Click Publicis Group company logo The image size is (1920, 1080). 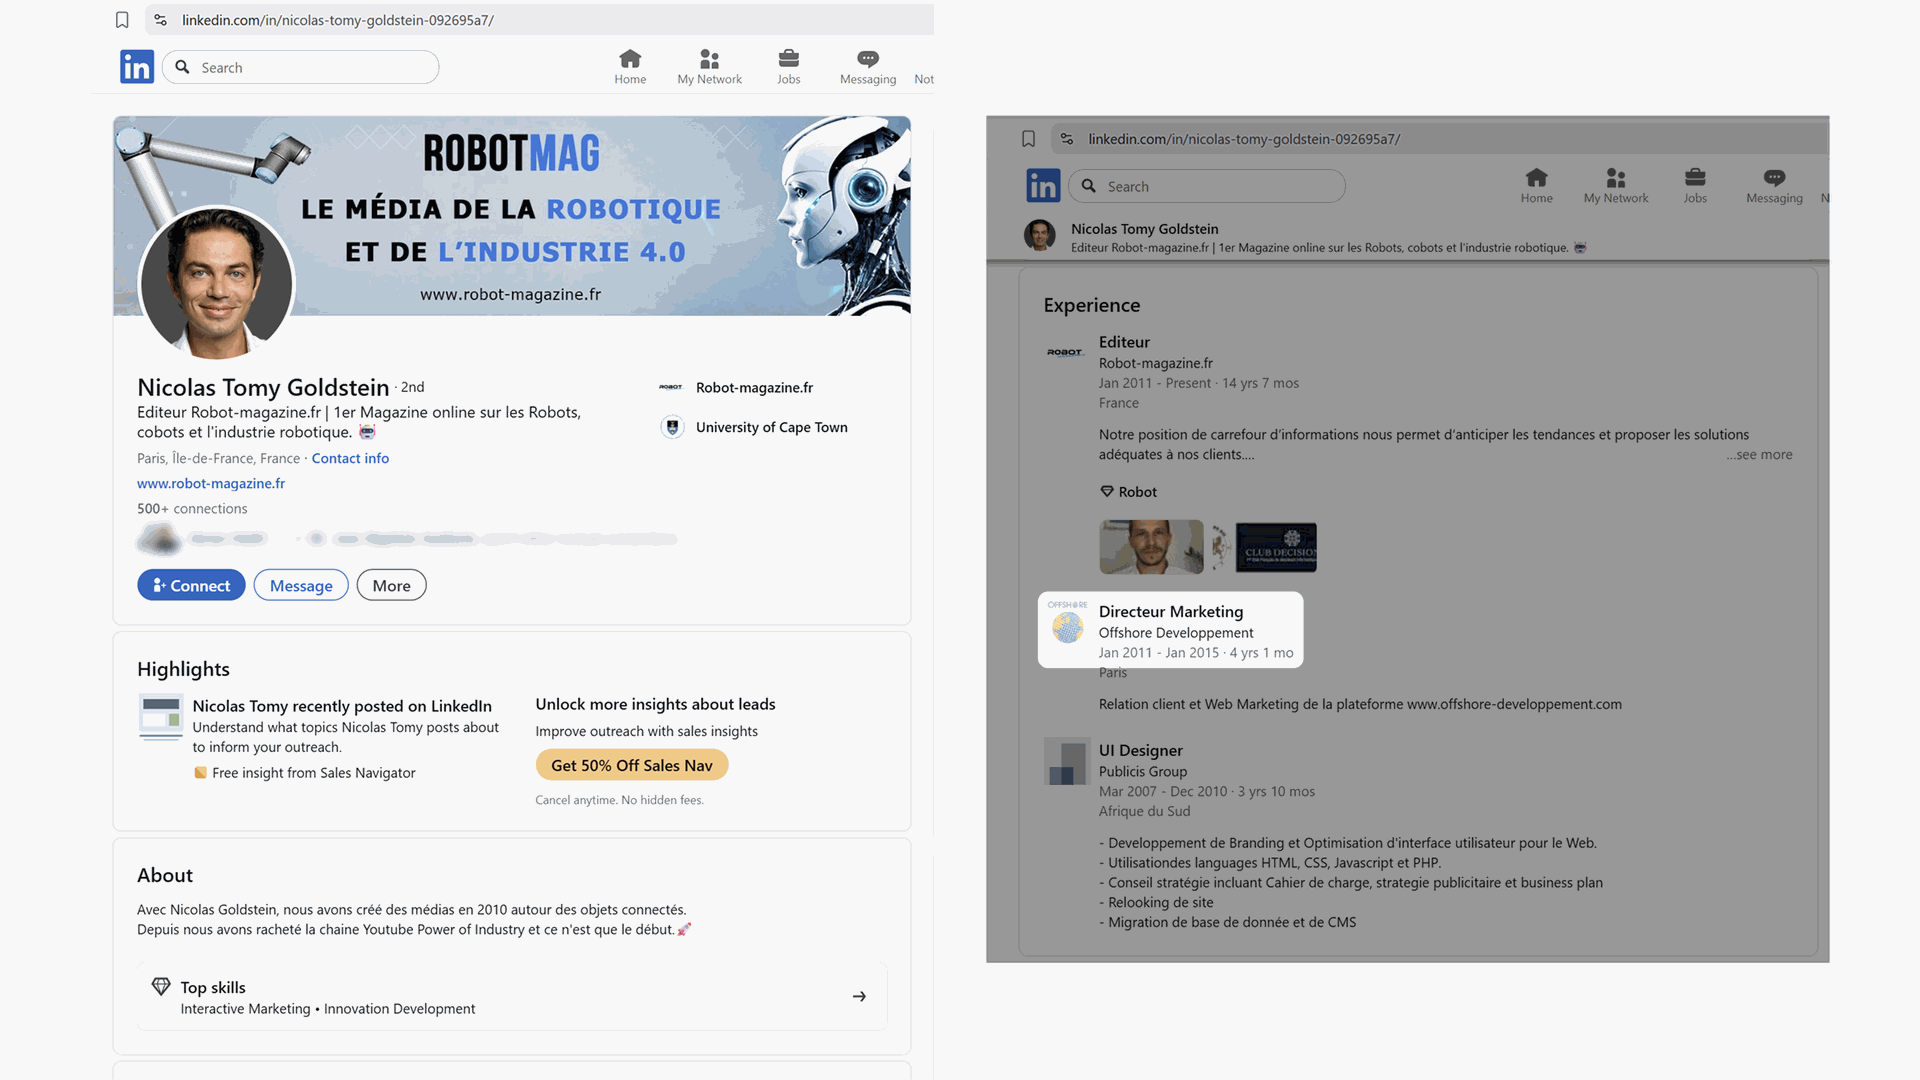(x=1065, y=762)
